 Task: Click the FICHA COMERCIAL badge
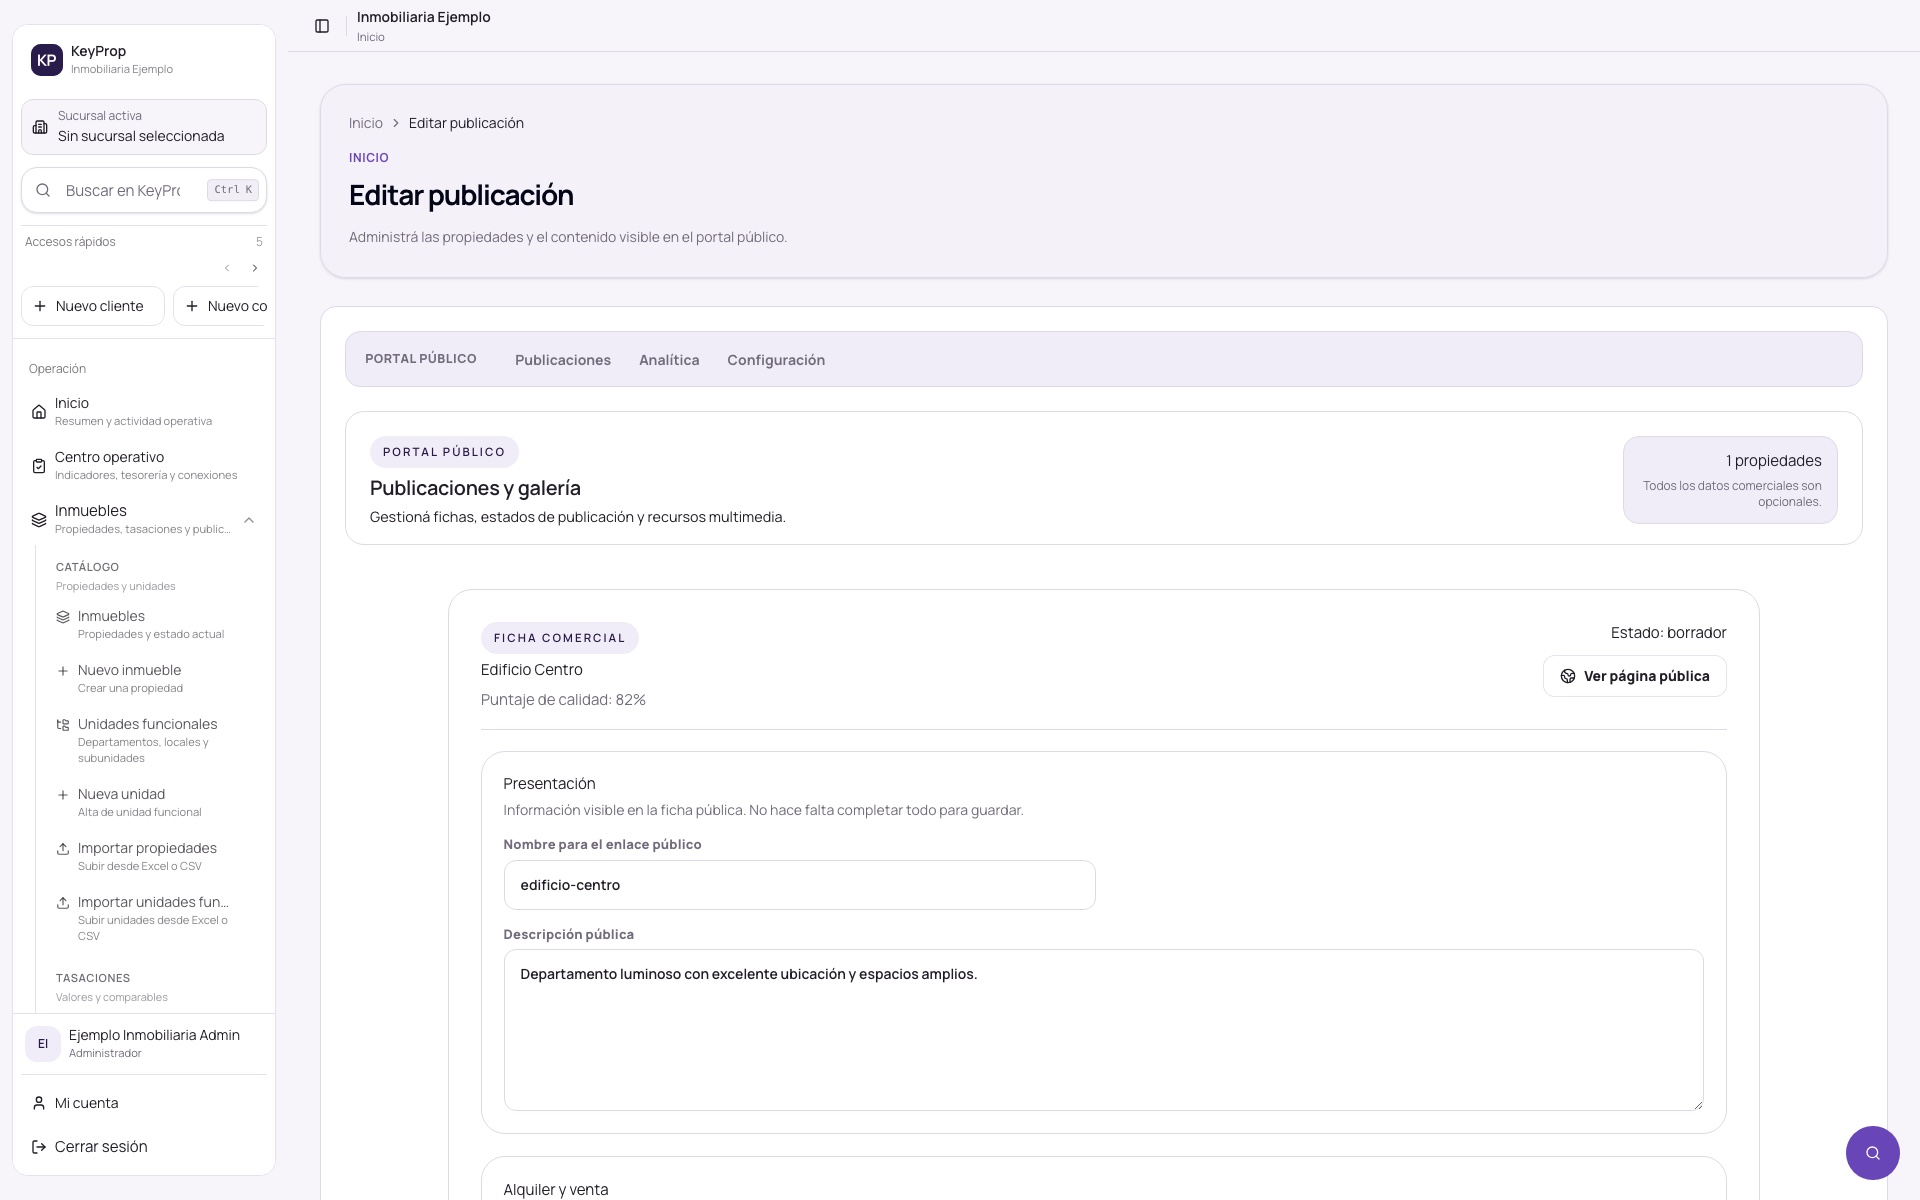pos(559,638)
